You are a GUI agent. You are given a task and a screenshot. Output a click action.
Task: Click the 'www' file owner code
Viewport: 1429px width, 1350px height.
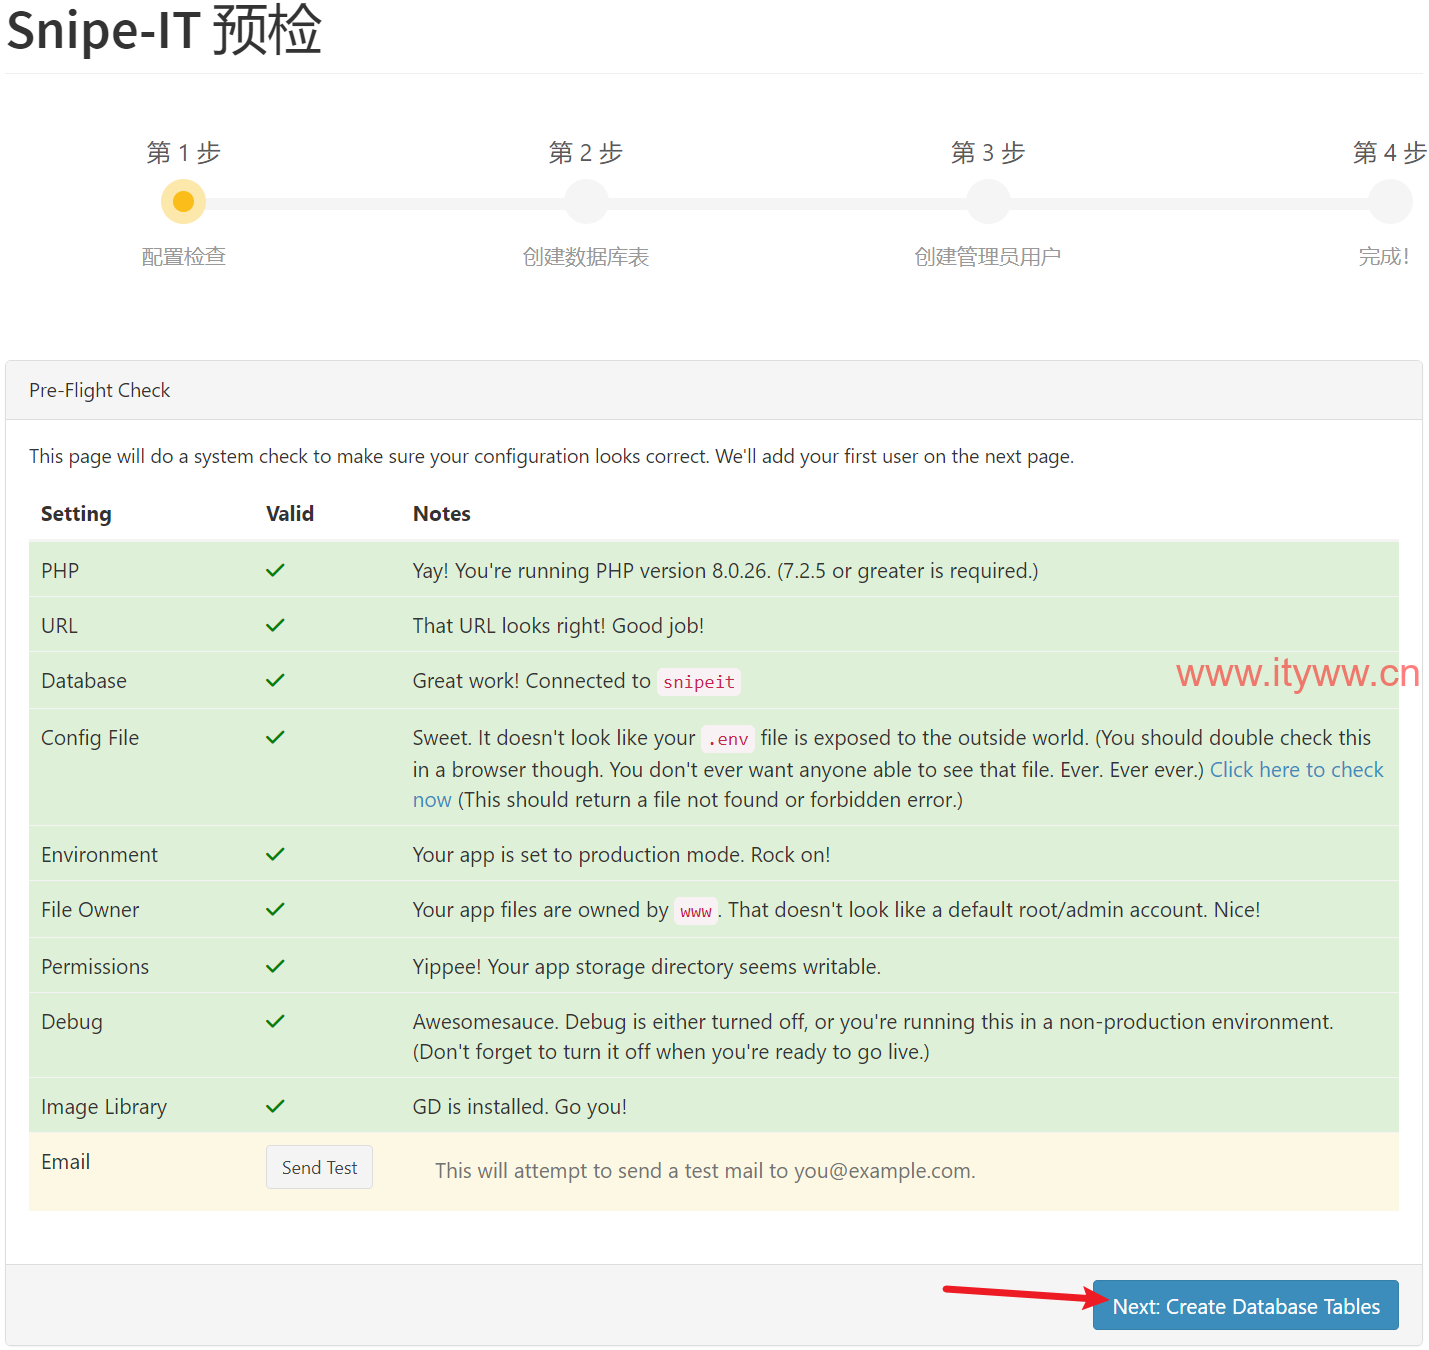tap(696, 911)
